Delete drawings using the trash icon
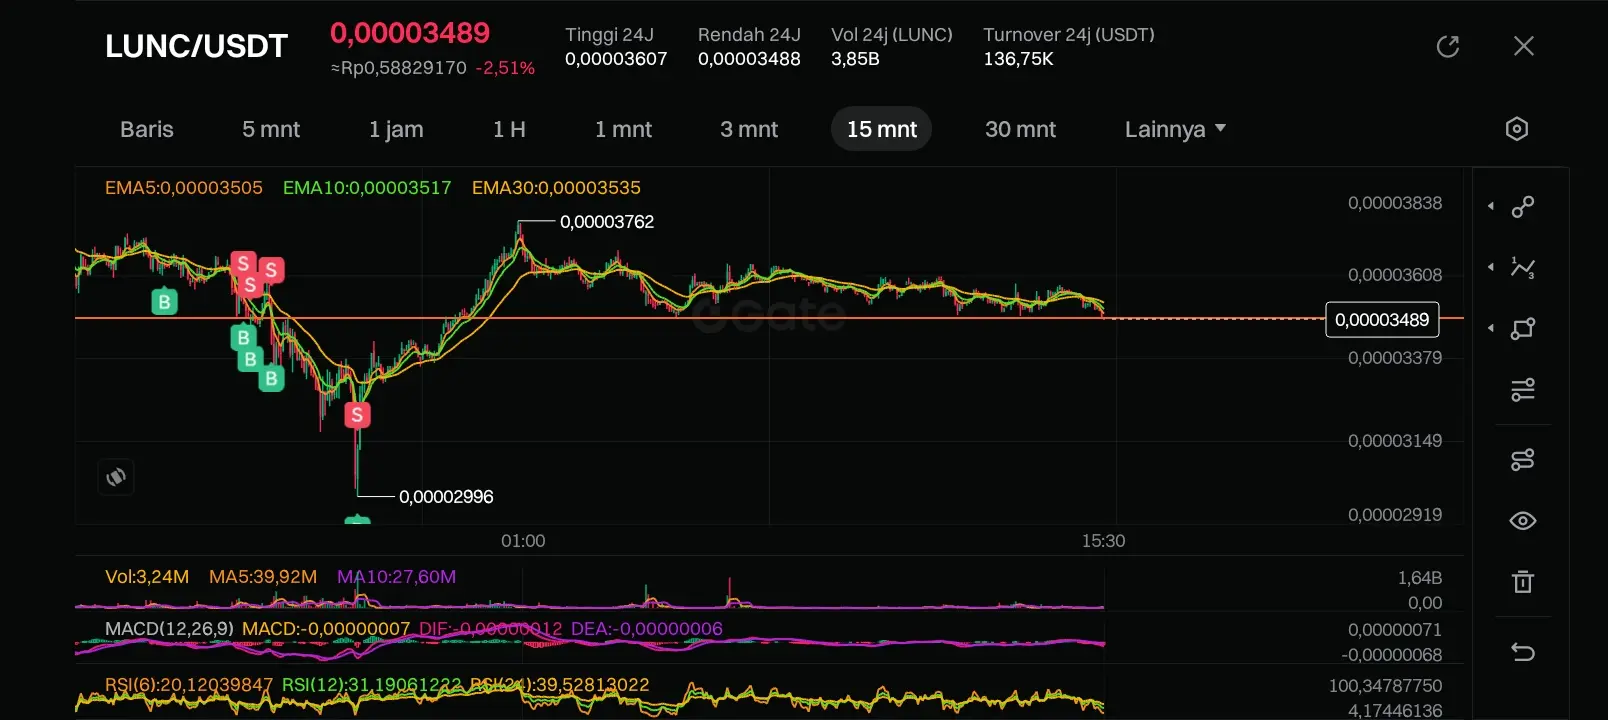Image resolution: width=1608 pixels, height=720 pixels. (1523, 582)
